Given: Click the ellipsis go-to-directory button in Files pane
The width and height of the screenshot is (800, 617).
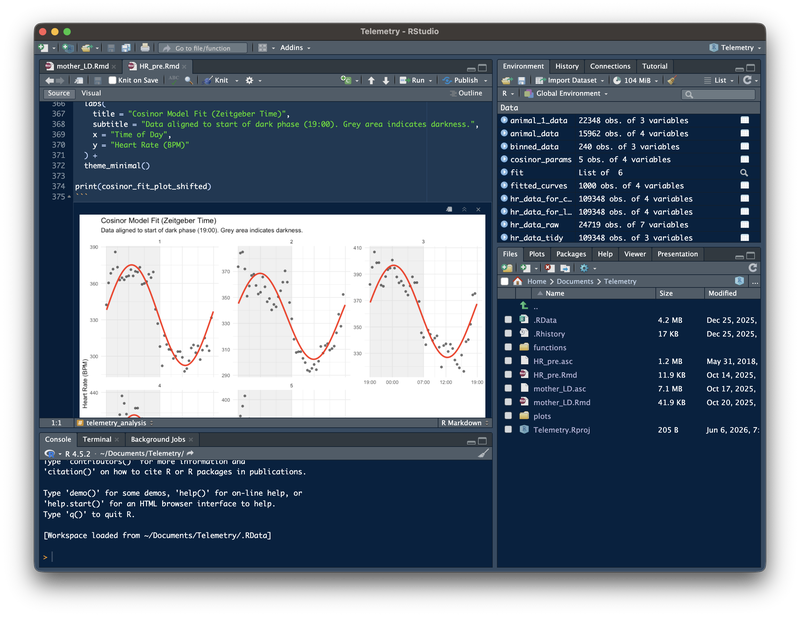Looking at the screenshot, I should tap(755, 281).
